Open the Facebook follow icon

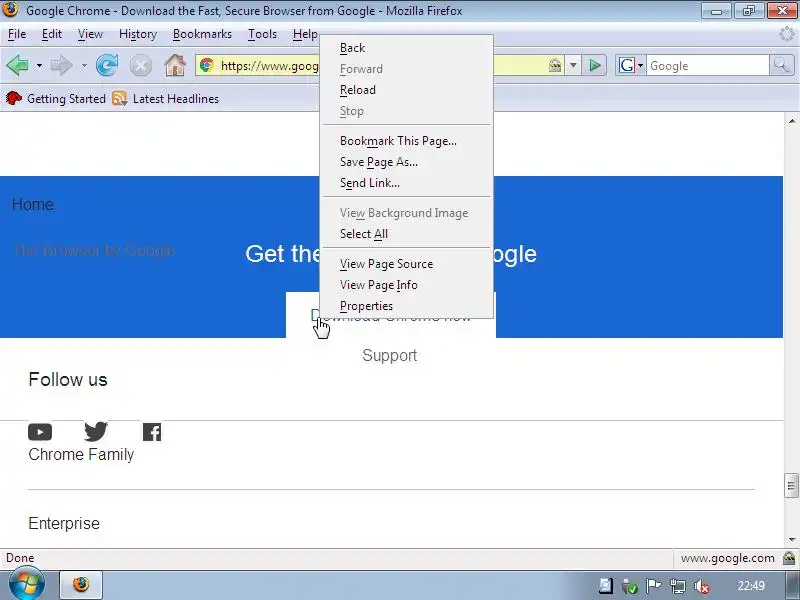(152, 432)
